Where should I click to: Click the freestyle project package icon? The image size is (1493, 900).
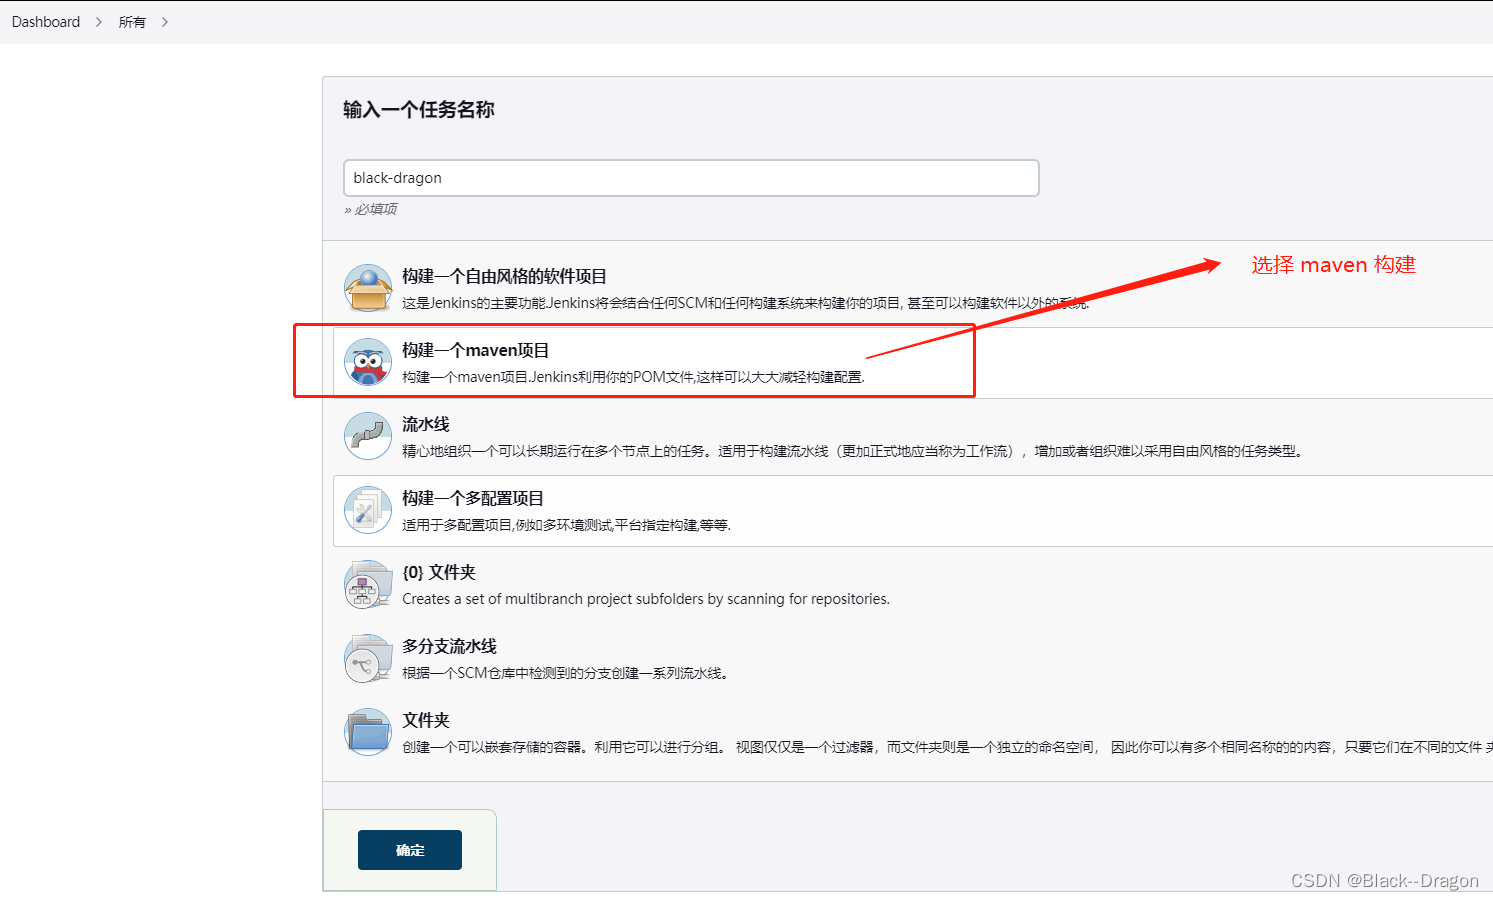[x=368, y=287]
